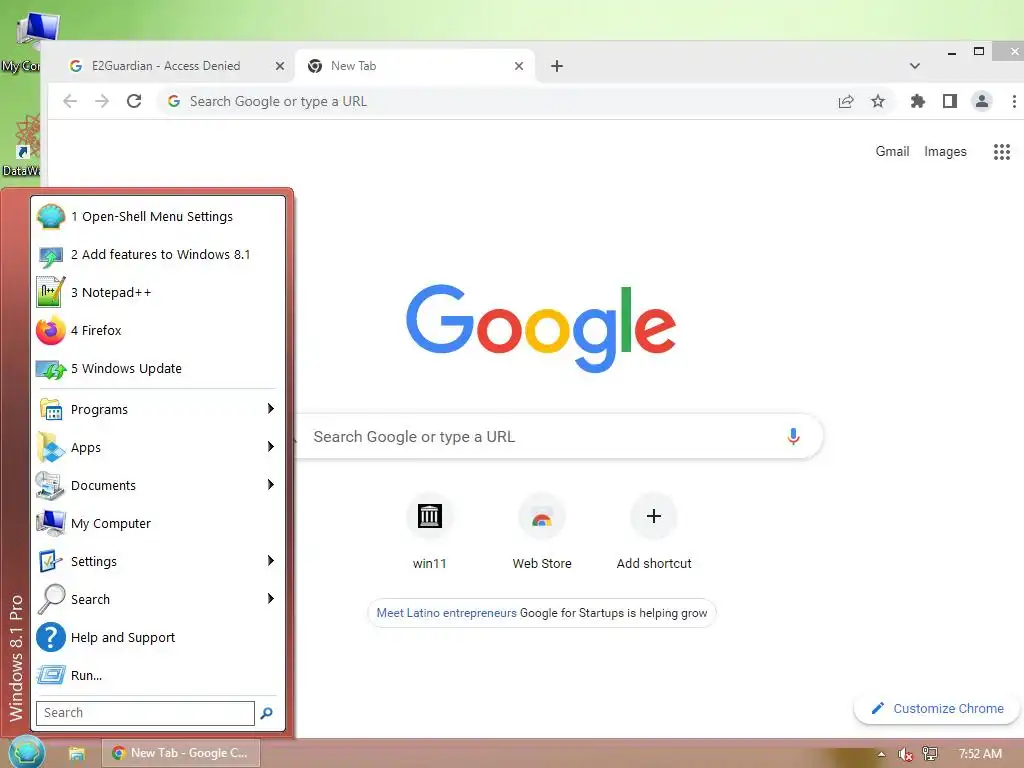Click the New Tab - Google Chrome taskbar button

pyautogui.click(x=181, y=753)
